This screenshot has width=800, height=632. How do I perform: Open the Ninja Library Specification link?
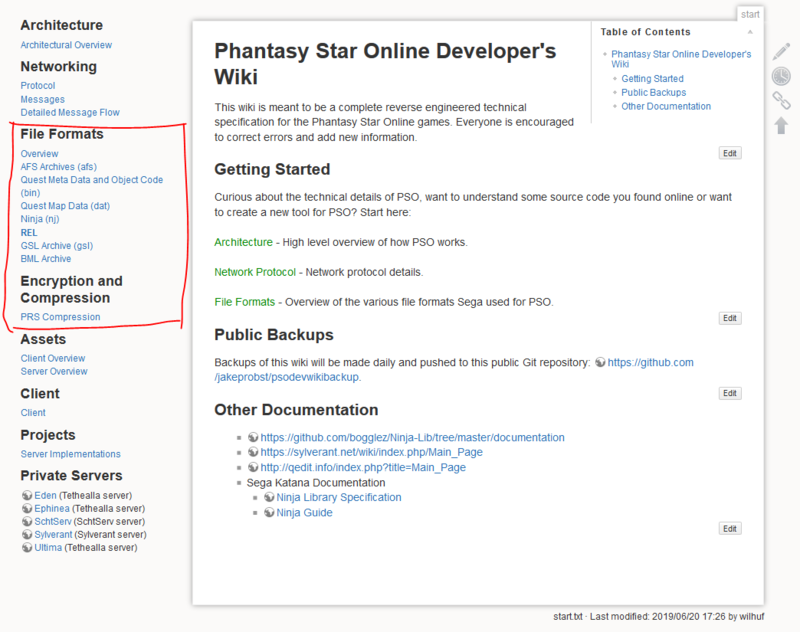click(x=339, y=497)
